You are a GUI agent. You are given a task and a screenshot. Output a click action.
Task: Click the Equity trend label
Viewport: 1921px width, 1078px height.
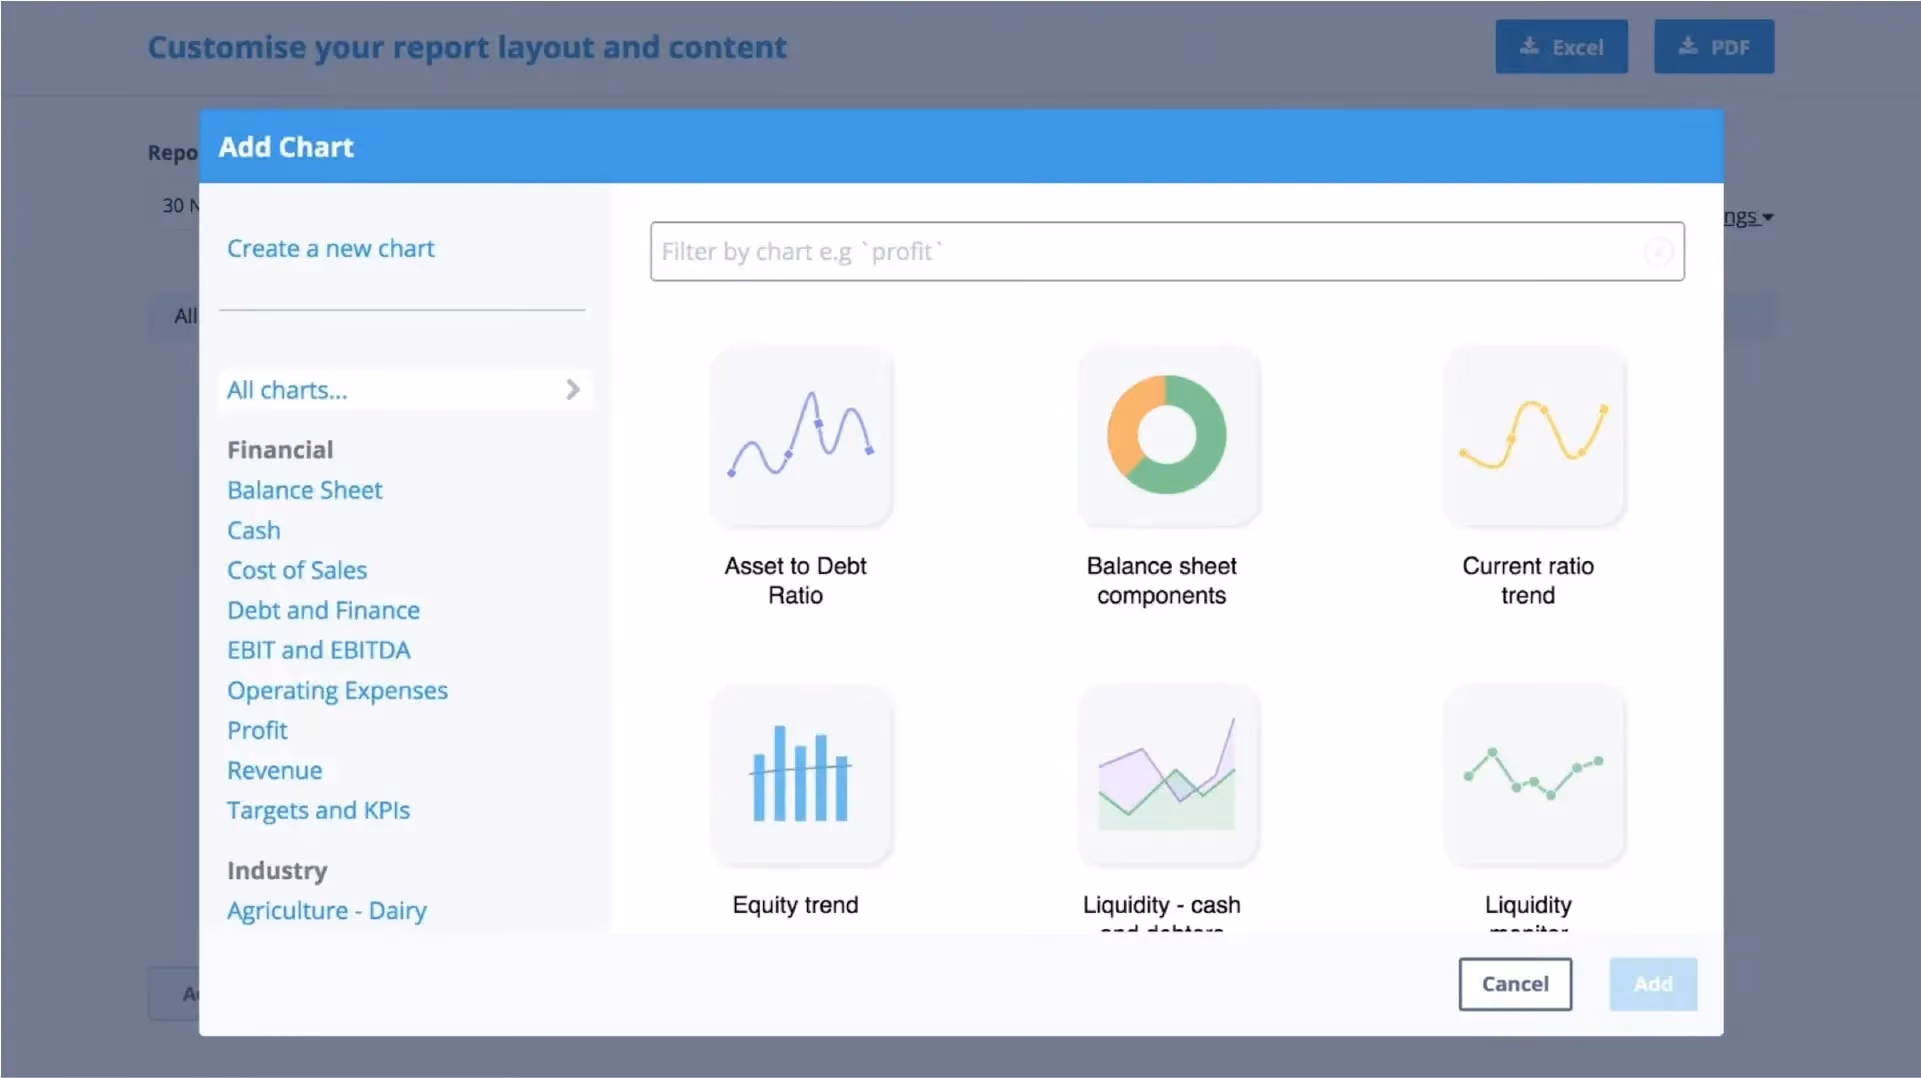[x=796, y=905]
